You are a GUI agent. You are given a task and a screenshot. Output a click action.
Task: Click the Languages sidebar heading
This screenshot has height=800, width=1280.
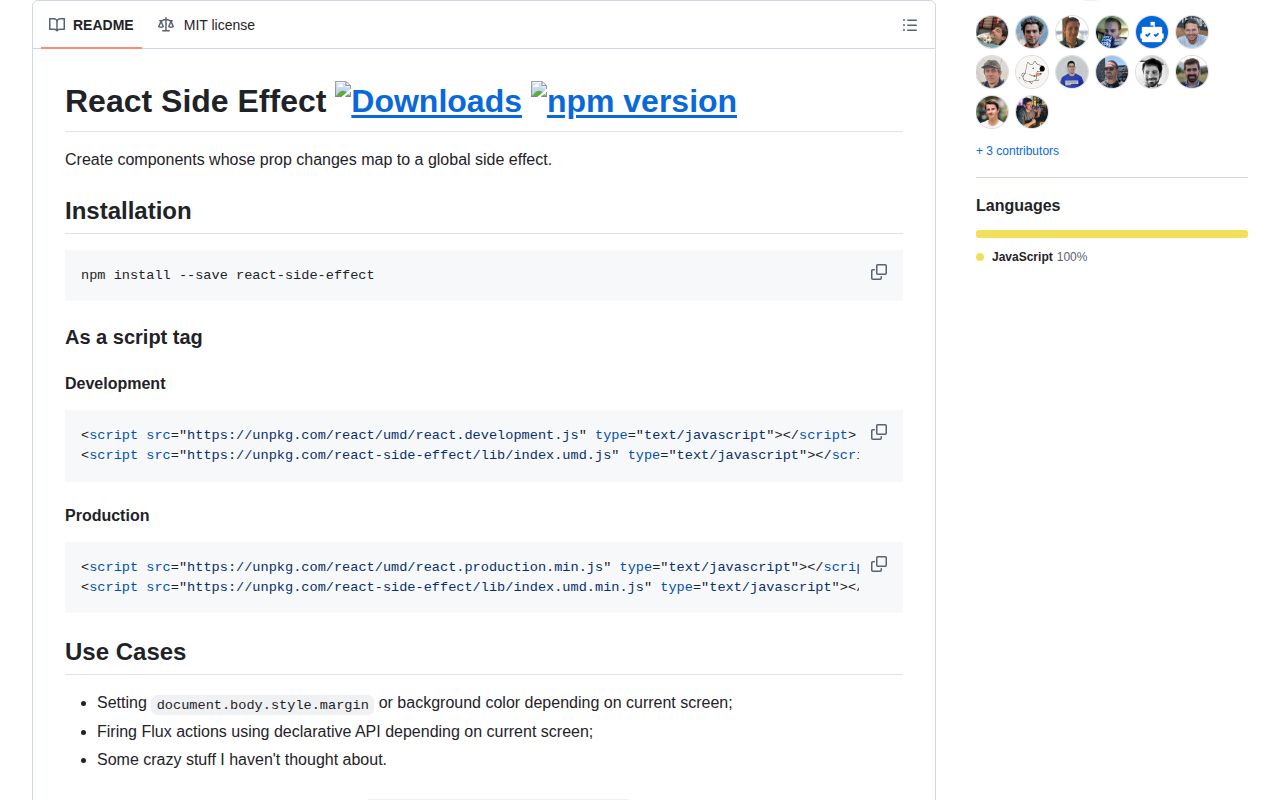[x=1018, y=205]
